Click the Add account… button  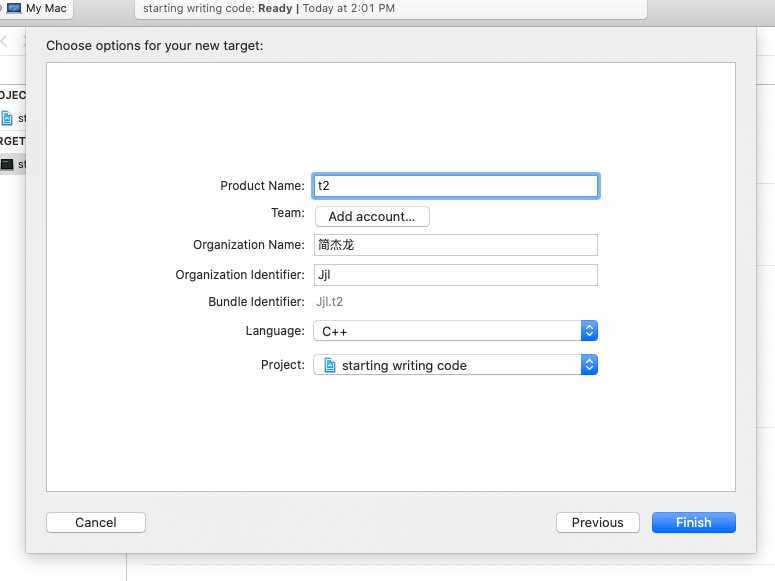tap(372, 217)
